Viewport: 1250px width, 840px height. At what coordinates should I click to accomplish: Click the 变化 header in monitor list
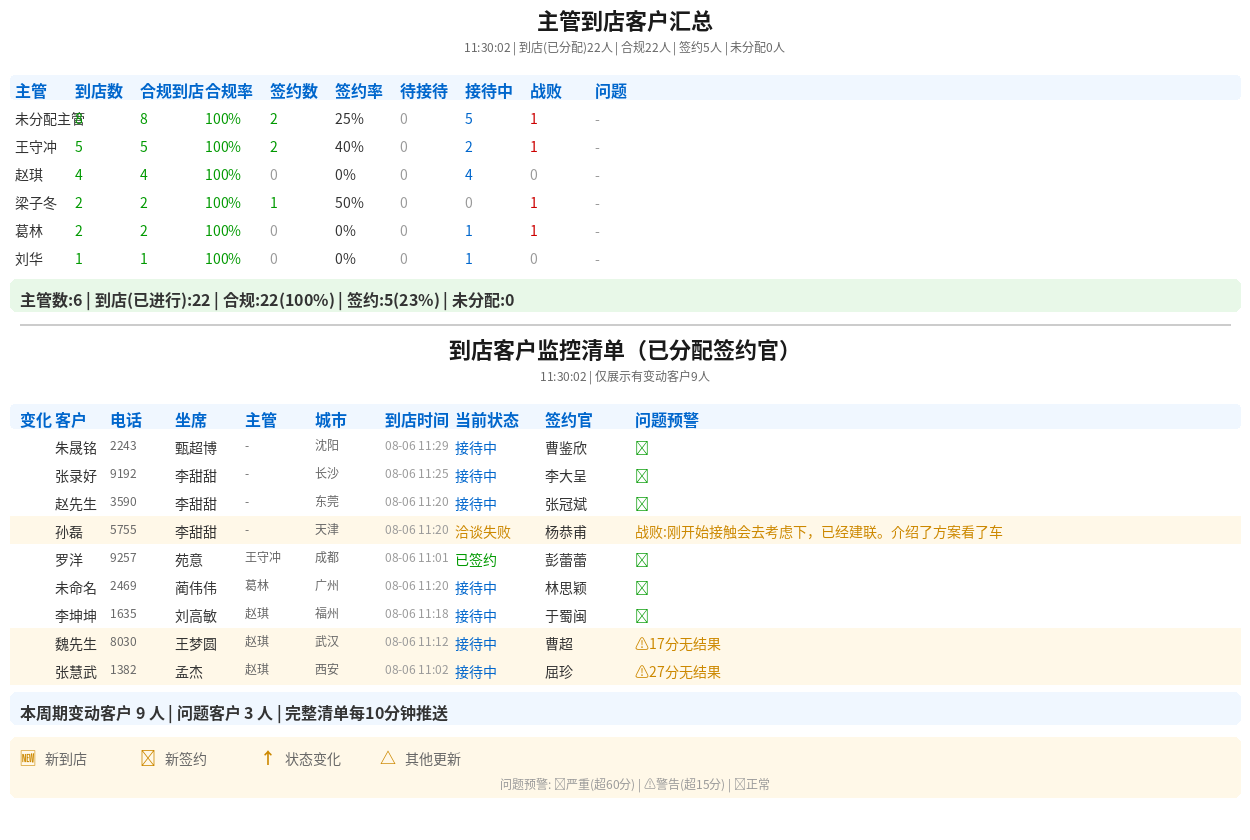point(36,420)
